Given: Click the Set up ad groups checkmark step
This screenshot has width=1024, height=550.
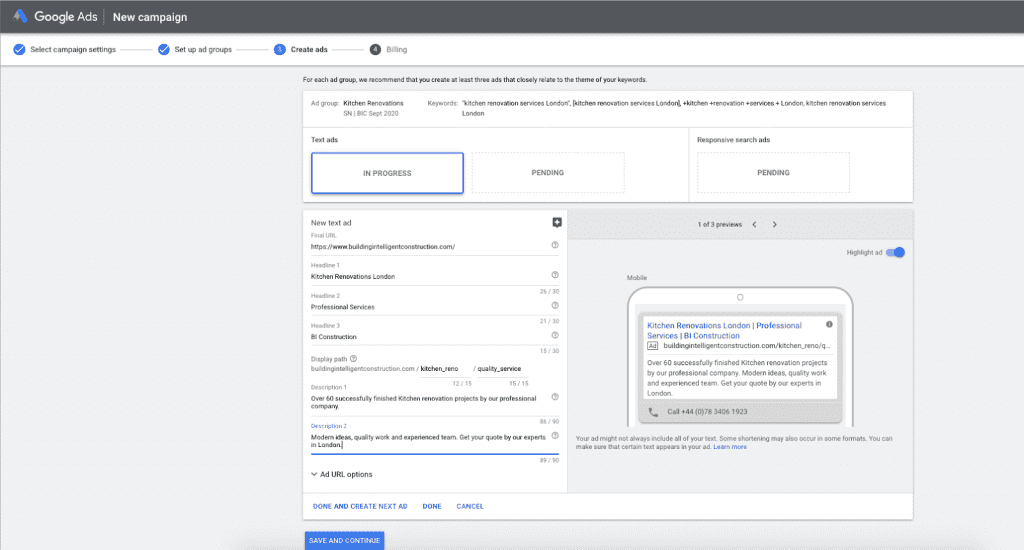Looking at the screenshot, I should 163,50.
